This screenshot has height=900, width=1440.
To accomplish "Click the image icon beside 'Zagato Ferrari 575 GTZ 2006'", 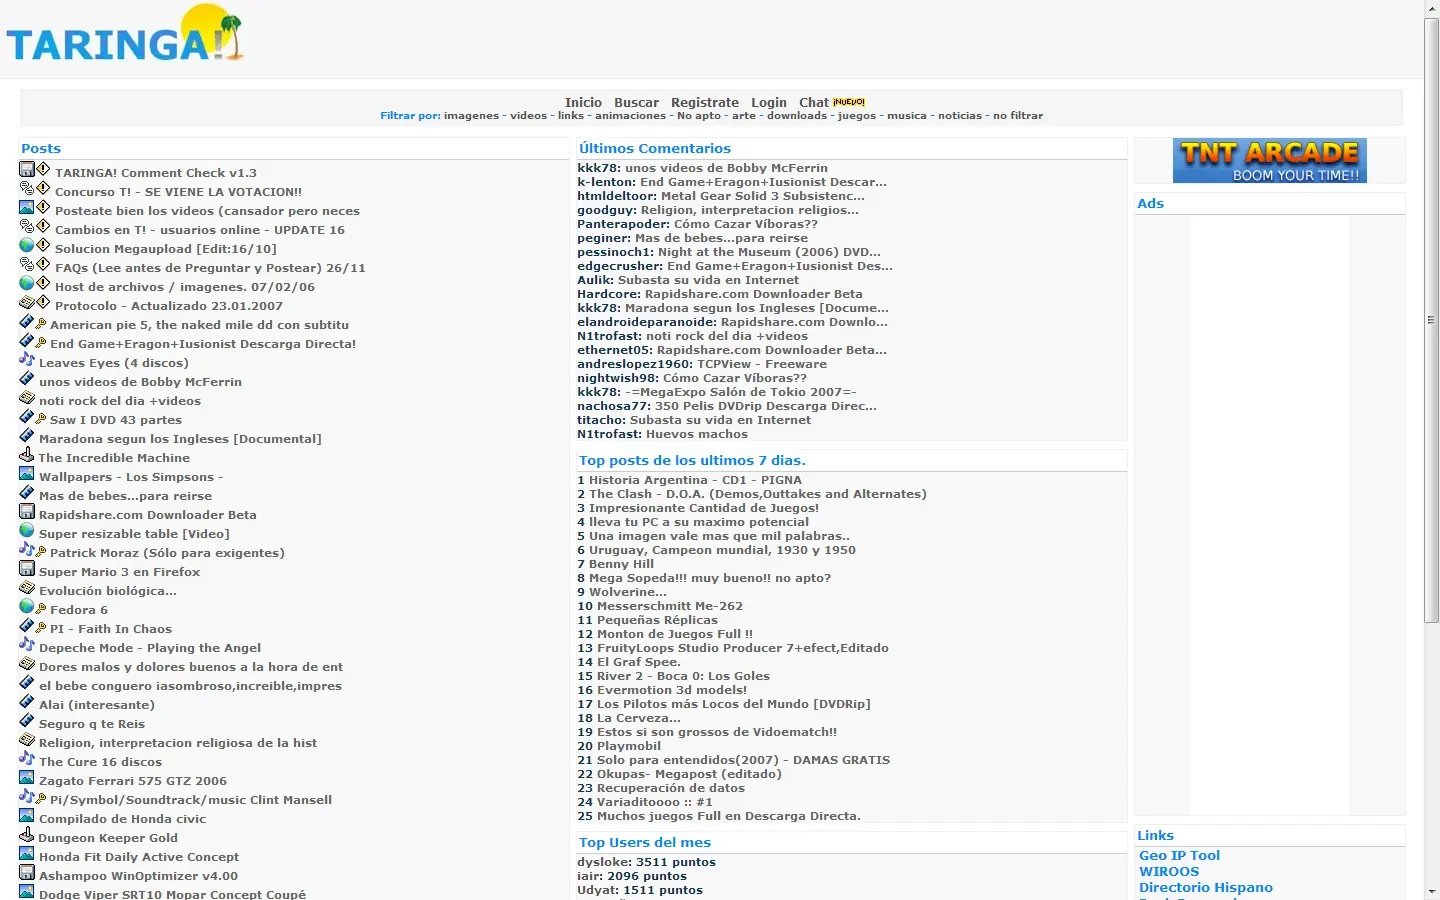I will coord(27,777).
